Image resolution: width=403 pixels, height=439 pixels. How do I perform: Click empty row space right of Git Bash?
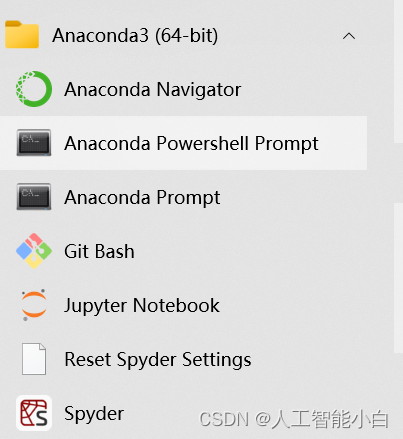250,251
